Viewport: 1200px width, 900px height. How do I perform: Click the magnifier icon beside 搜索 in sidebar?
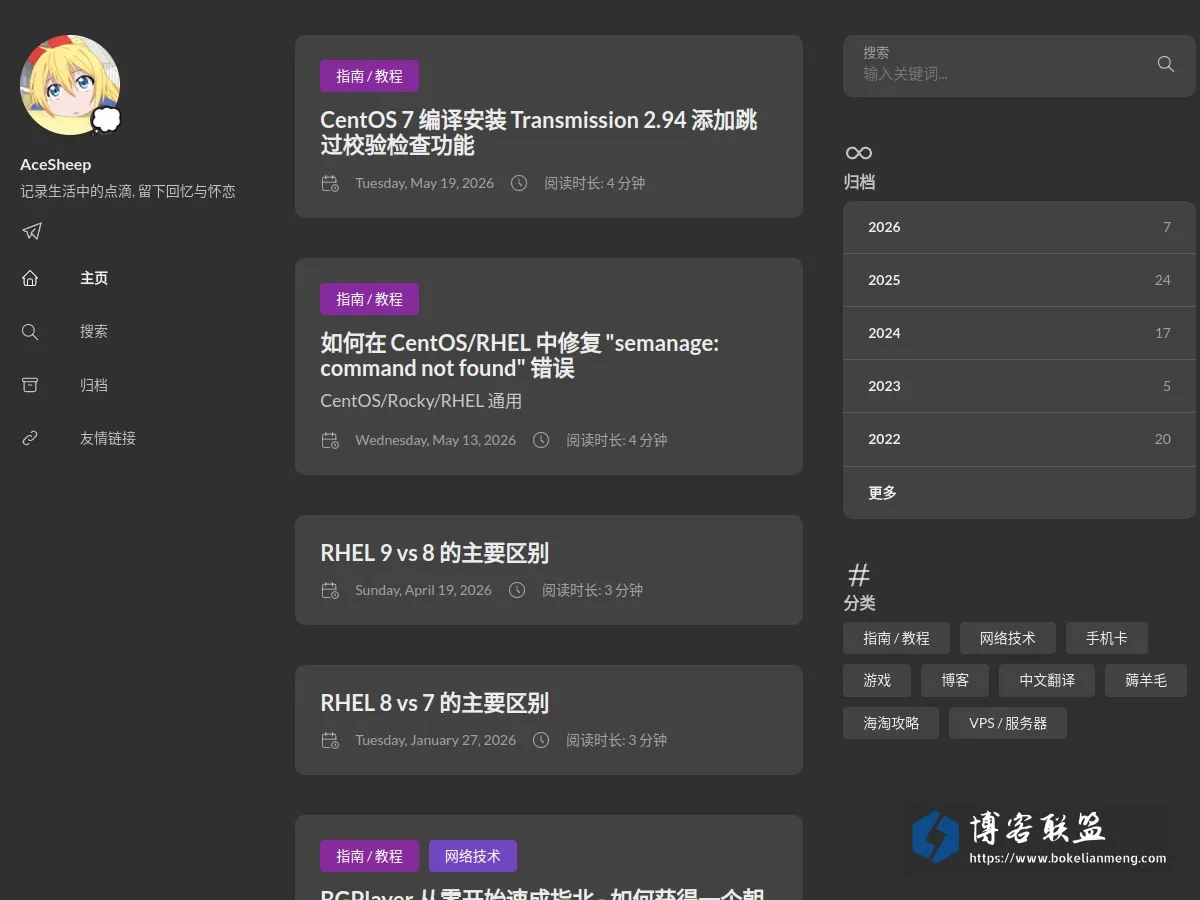pos(30,331)
